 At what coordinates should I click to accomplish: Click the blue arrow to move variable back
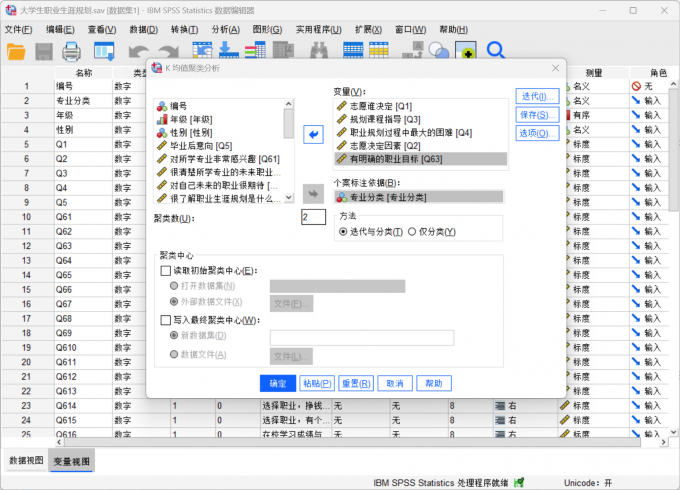point(314,134)
